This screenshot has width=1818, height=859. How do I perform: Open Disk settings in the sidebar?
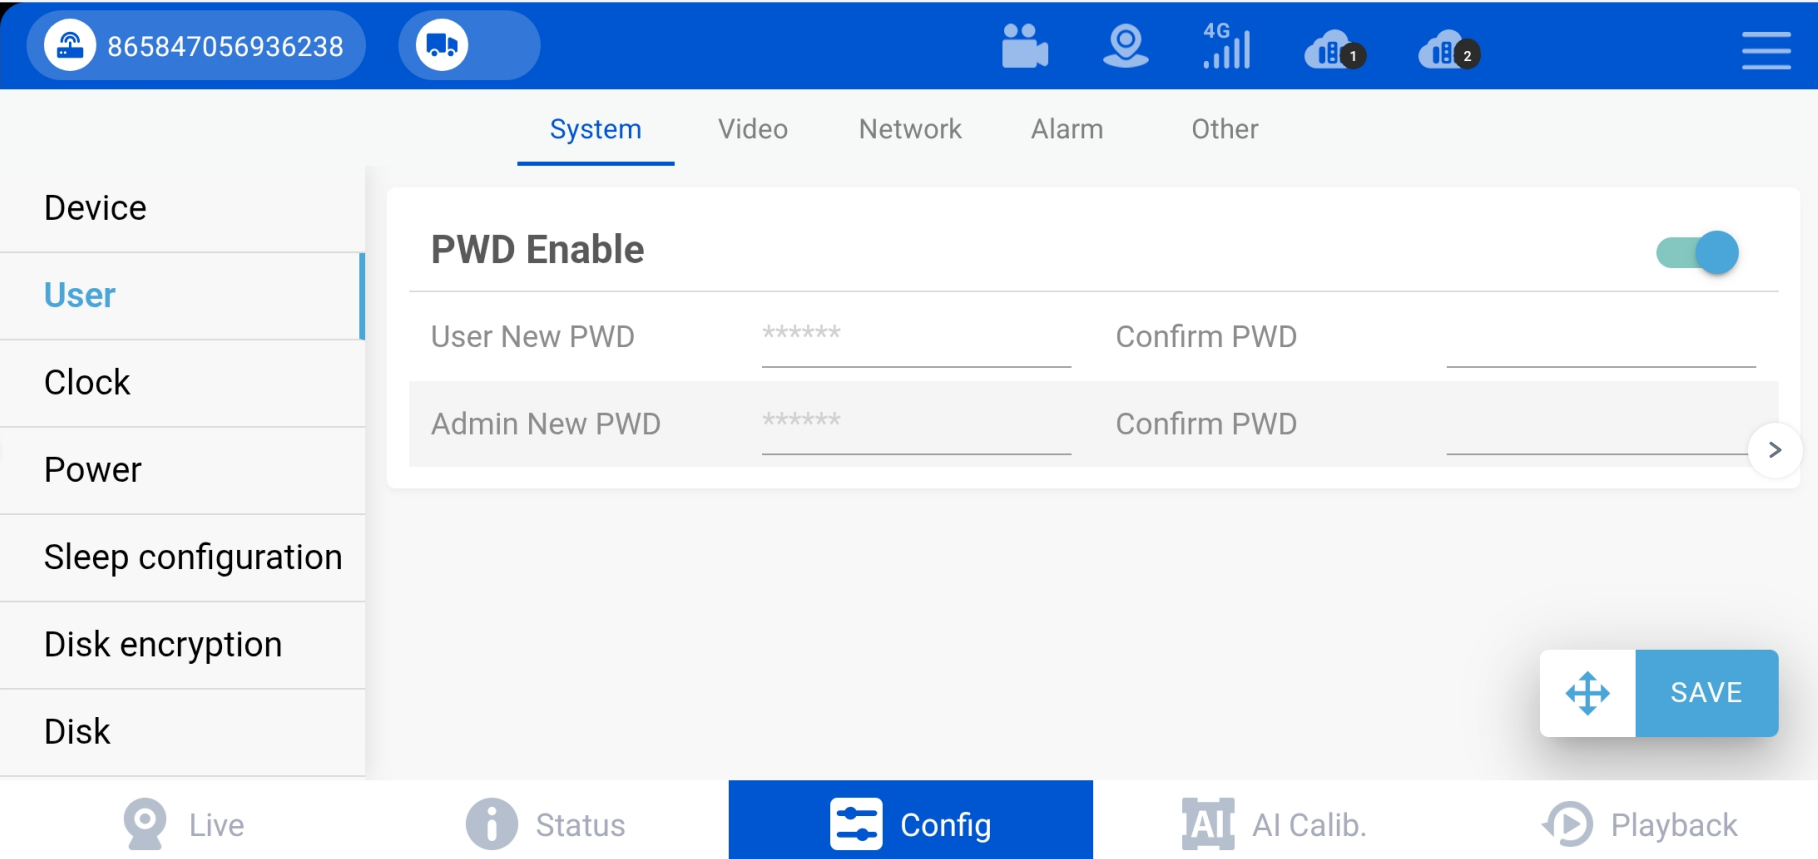coord(182,732)
